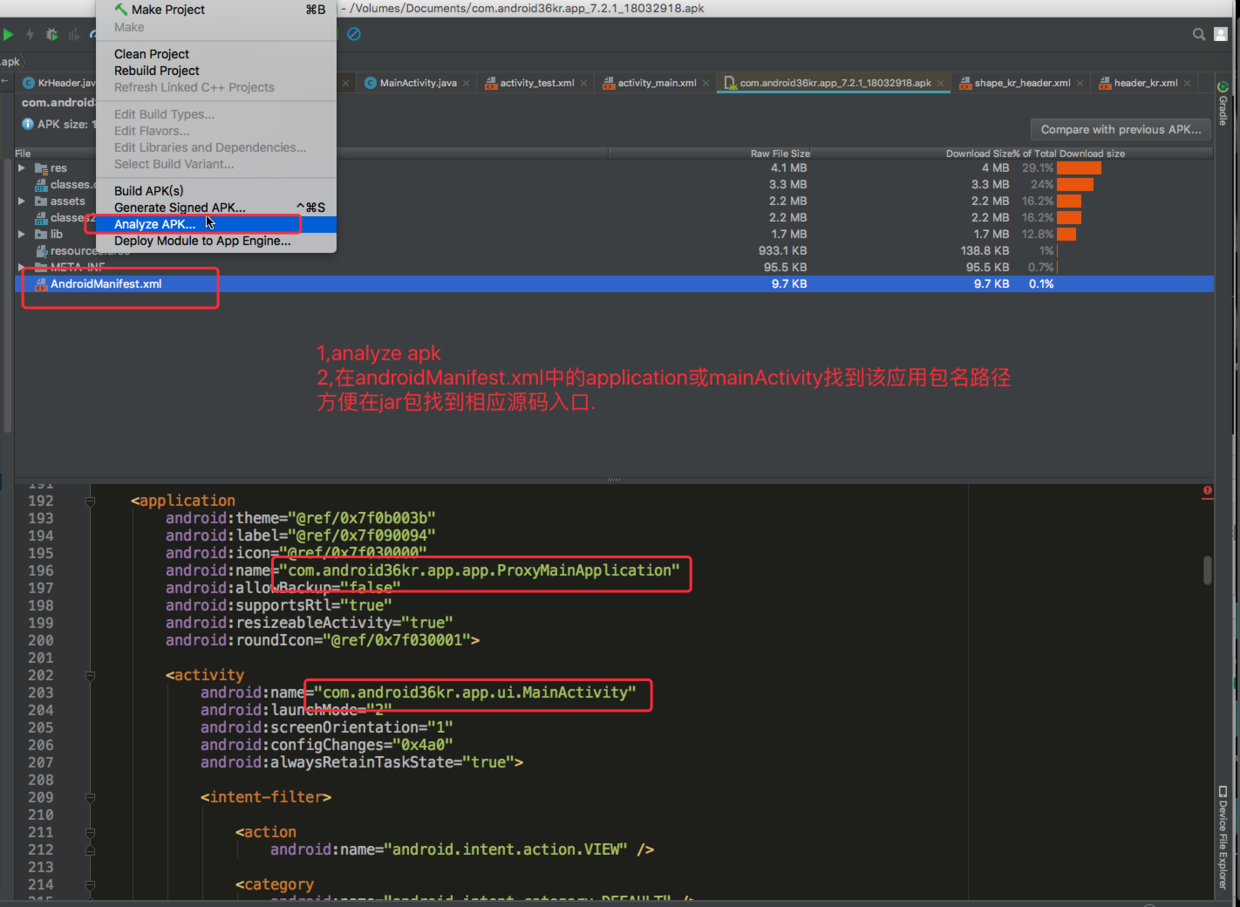The width and height of the screenshot is (1240, 907).
Task: Choose Make Project from the Build menu
Action: pos(216,10)
